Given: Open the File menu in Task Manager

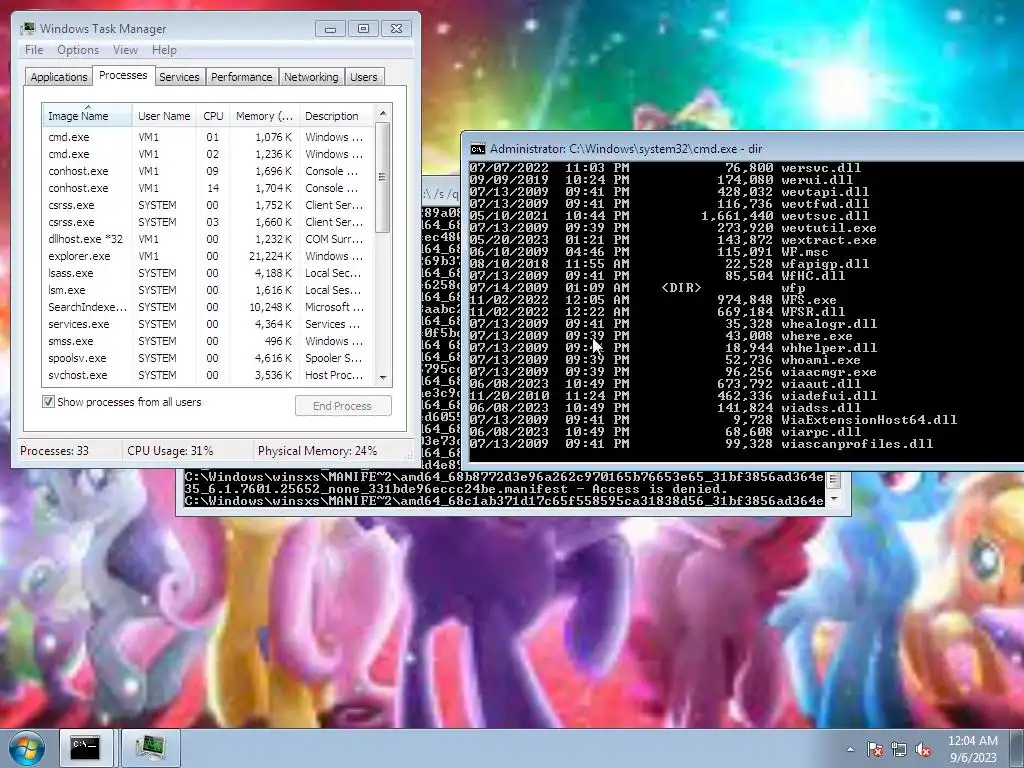Looking at the screenshot, I should tap(34, 50).
